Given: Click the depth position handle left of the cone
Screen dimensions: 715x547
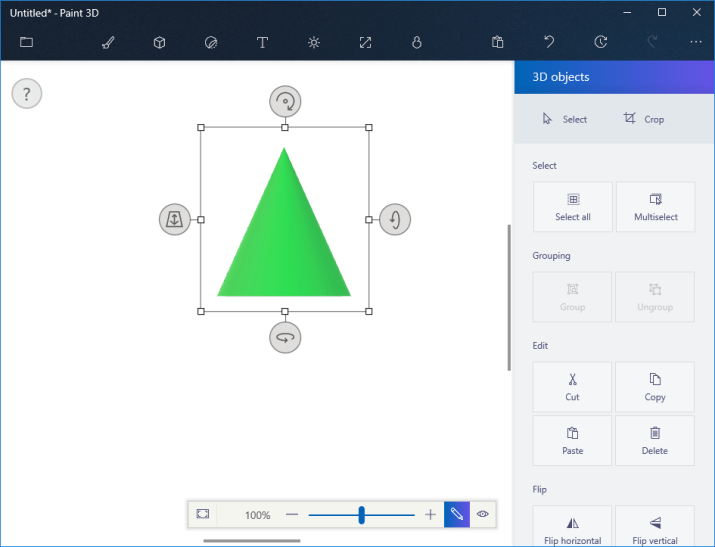Looking at the screenshot, I should point(175,219).
